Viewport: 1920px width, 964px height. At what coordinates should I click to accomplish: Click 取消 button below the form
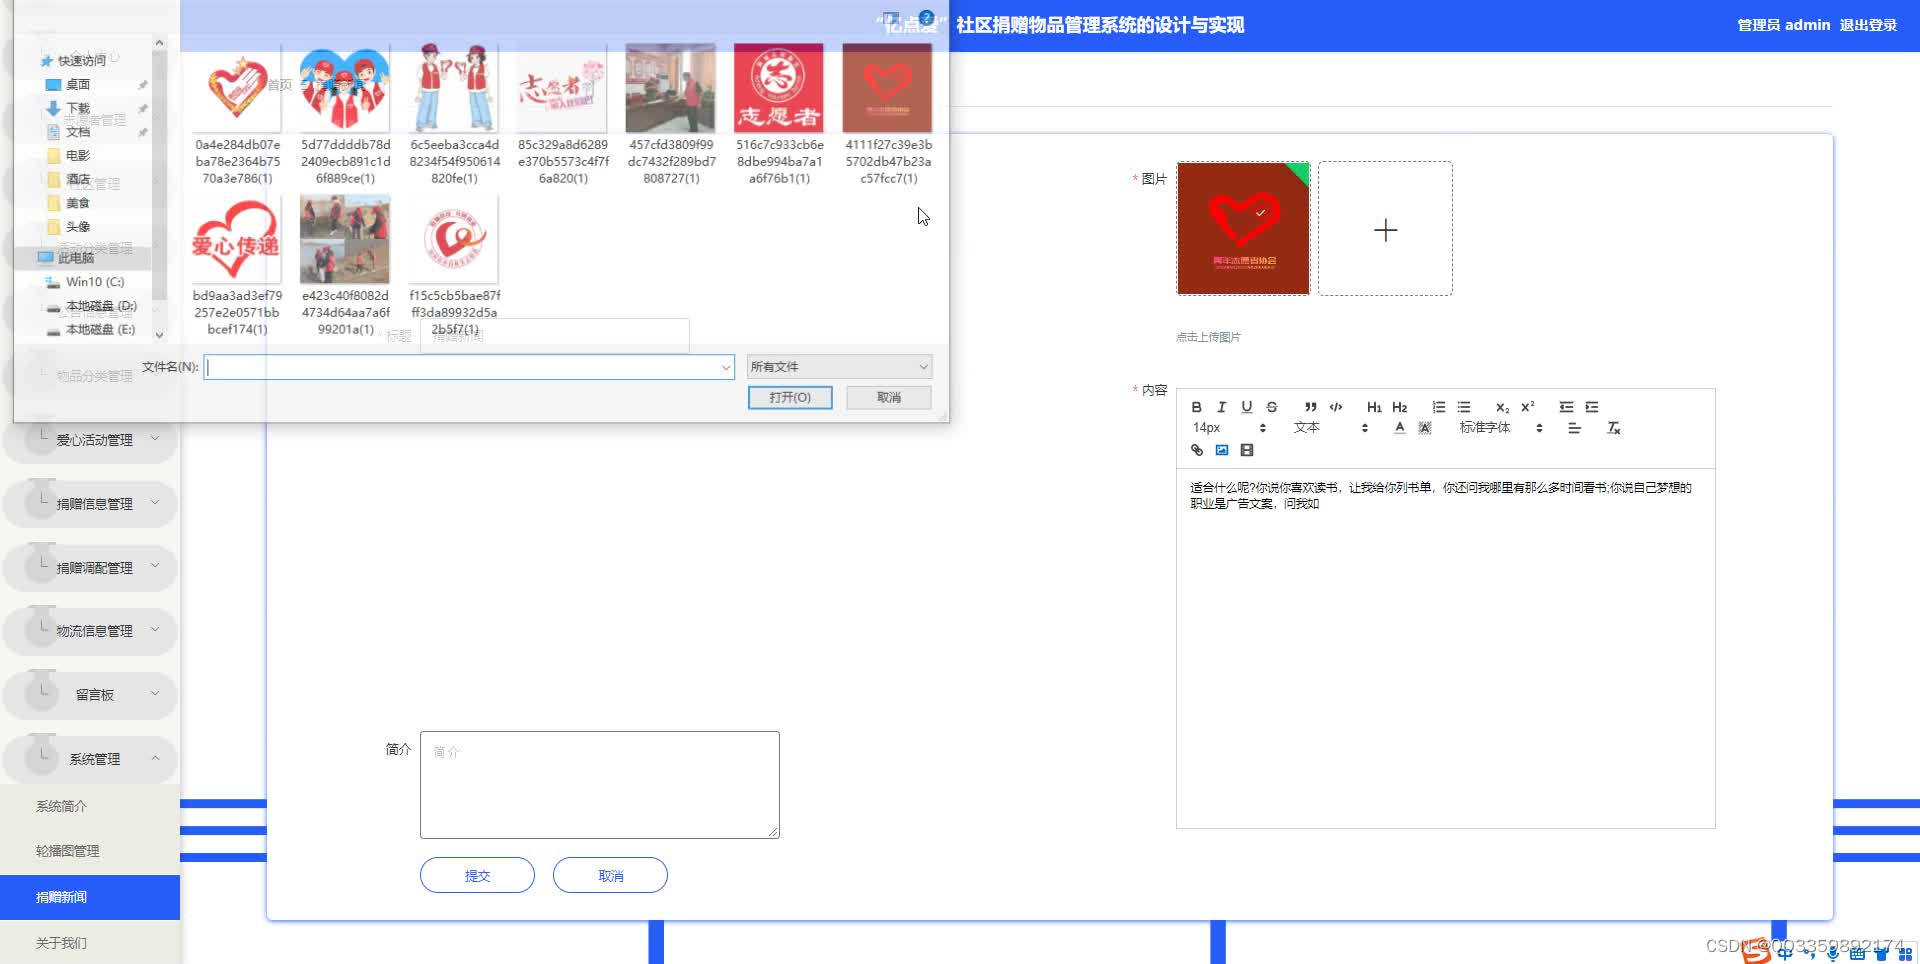[610, 875]
